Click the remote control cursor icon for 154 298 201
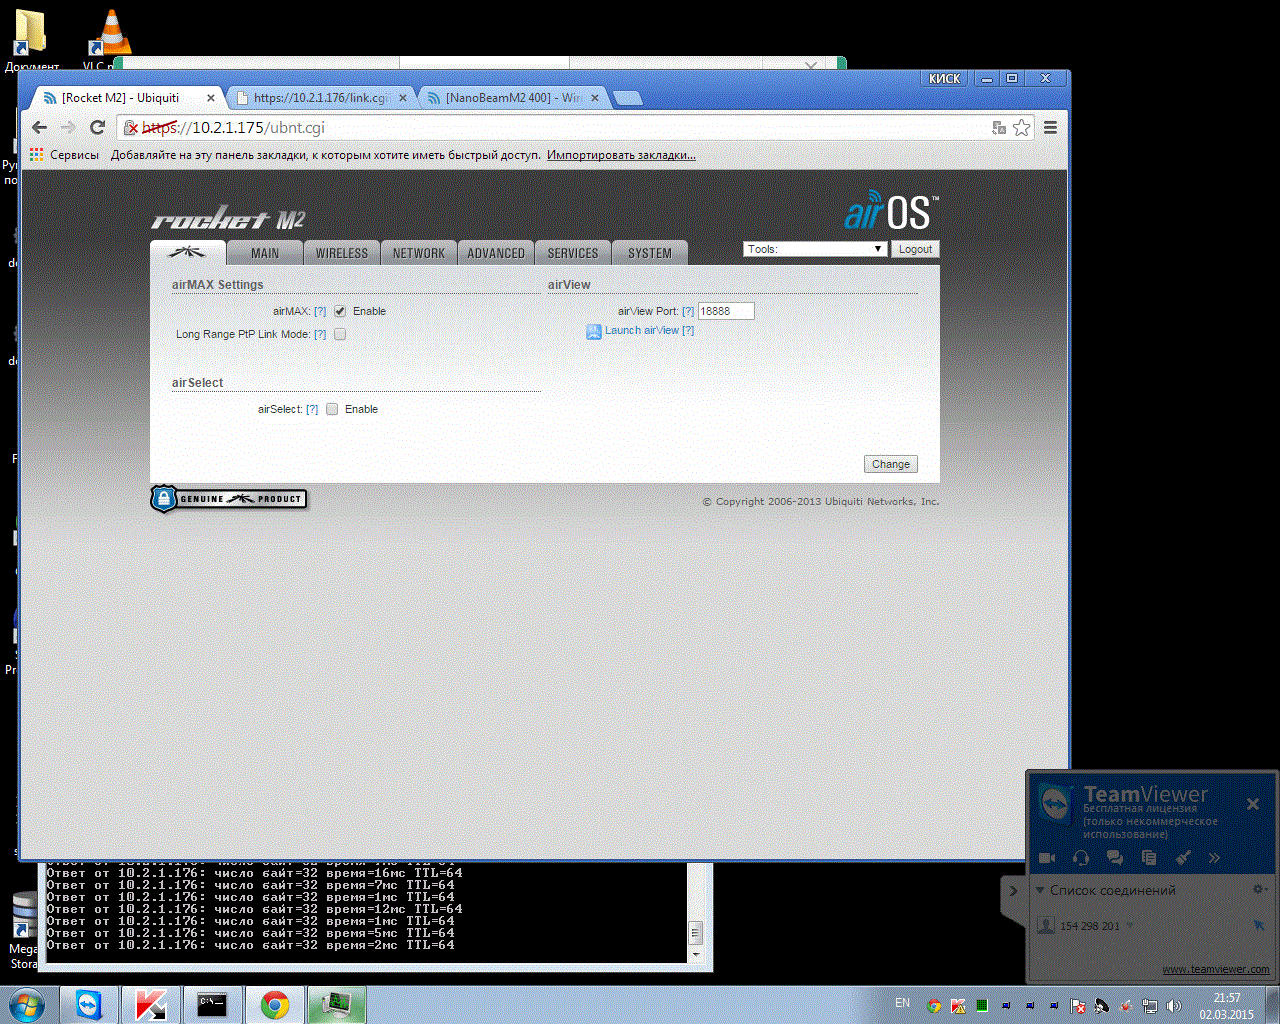Viewport: 1280px width, 1024px height. [1259, 926]
